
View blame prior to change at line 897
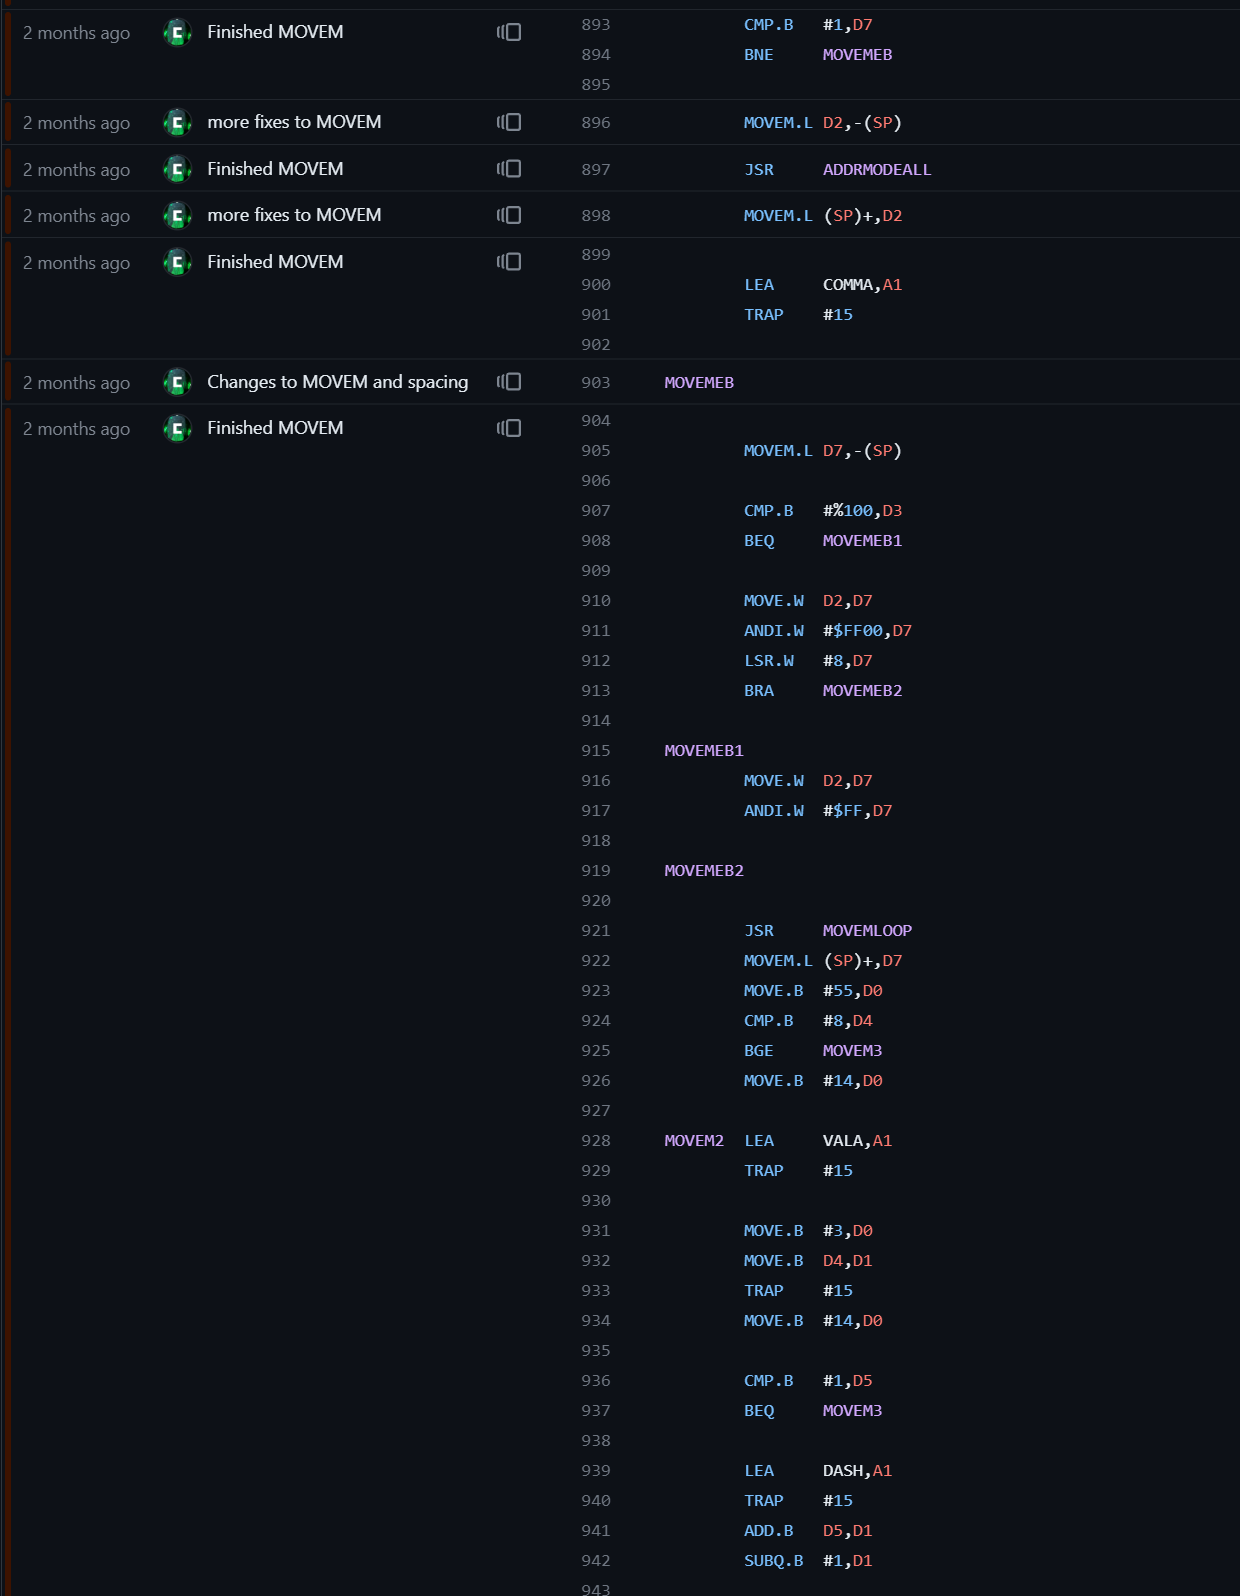509,169
